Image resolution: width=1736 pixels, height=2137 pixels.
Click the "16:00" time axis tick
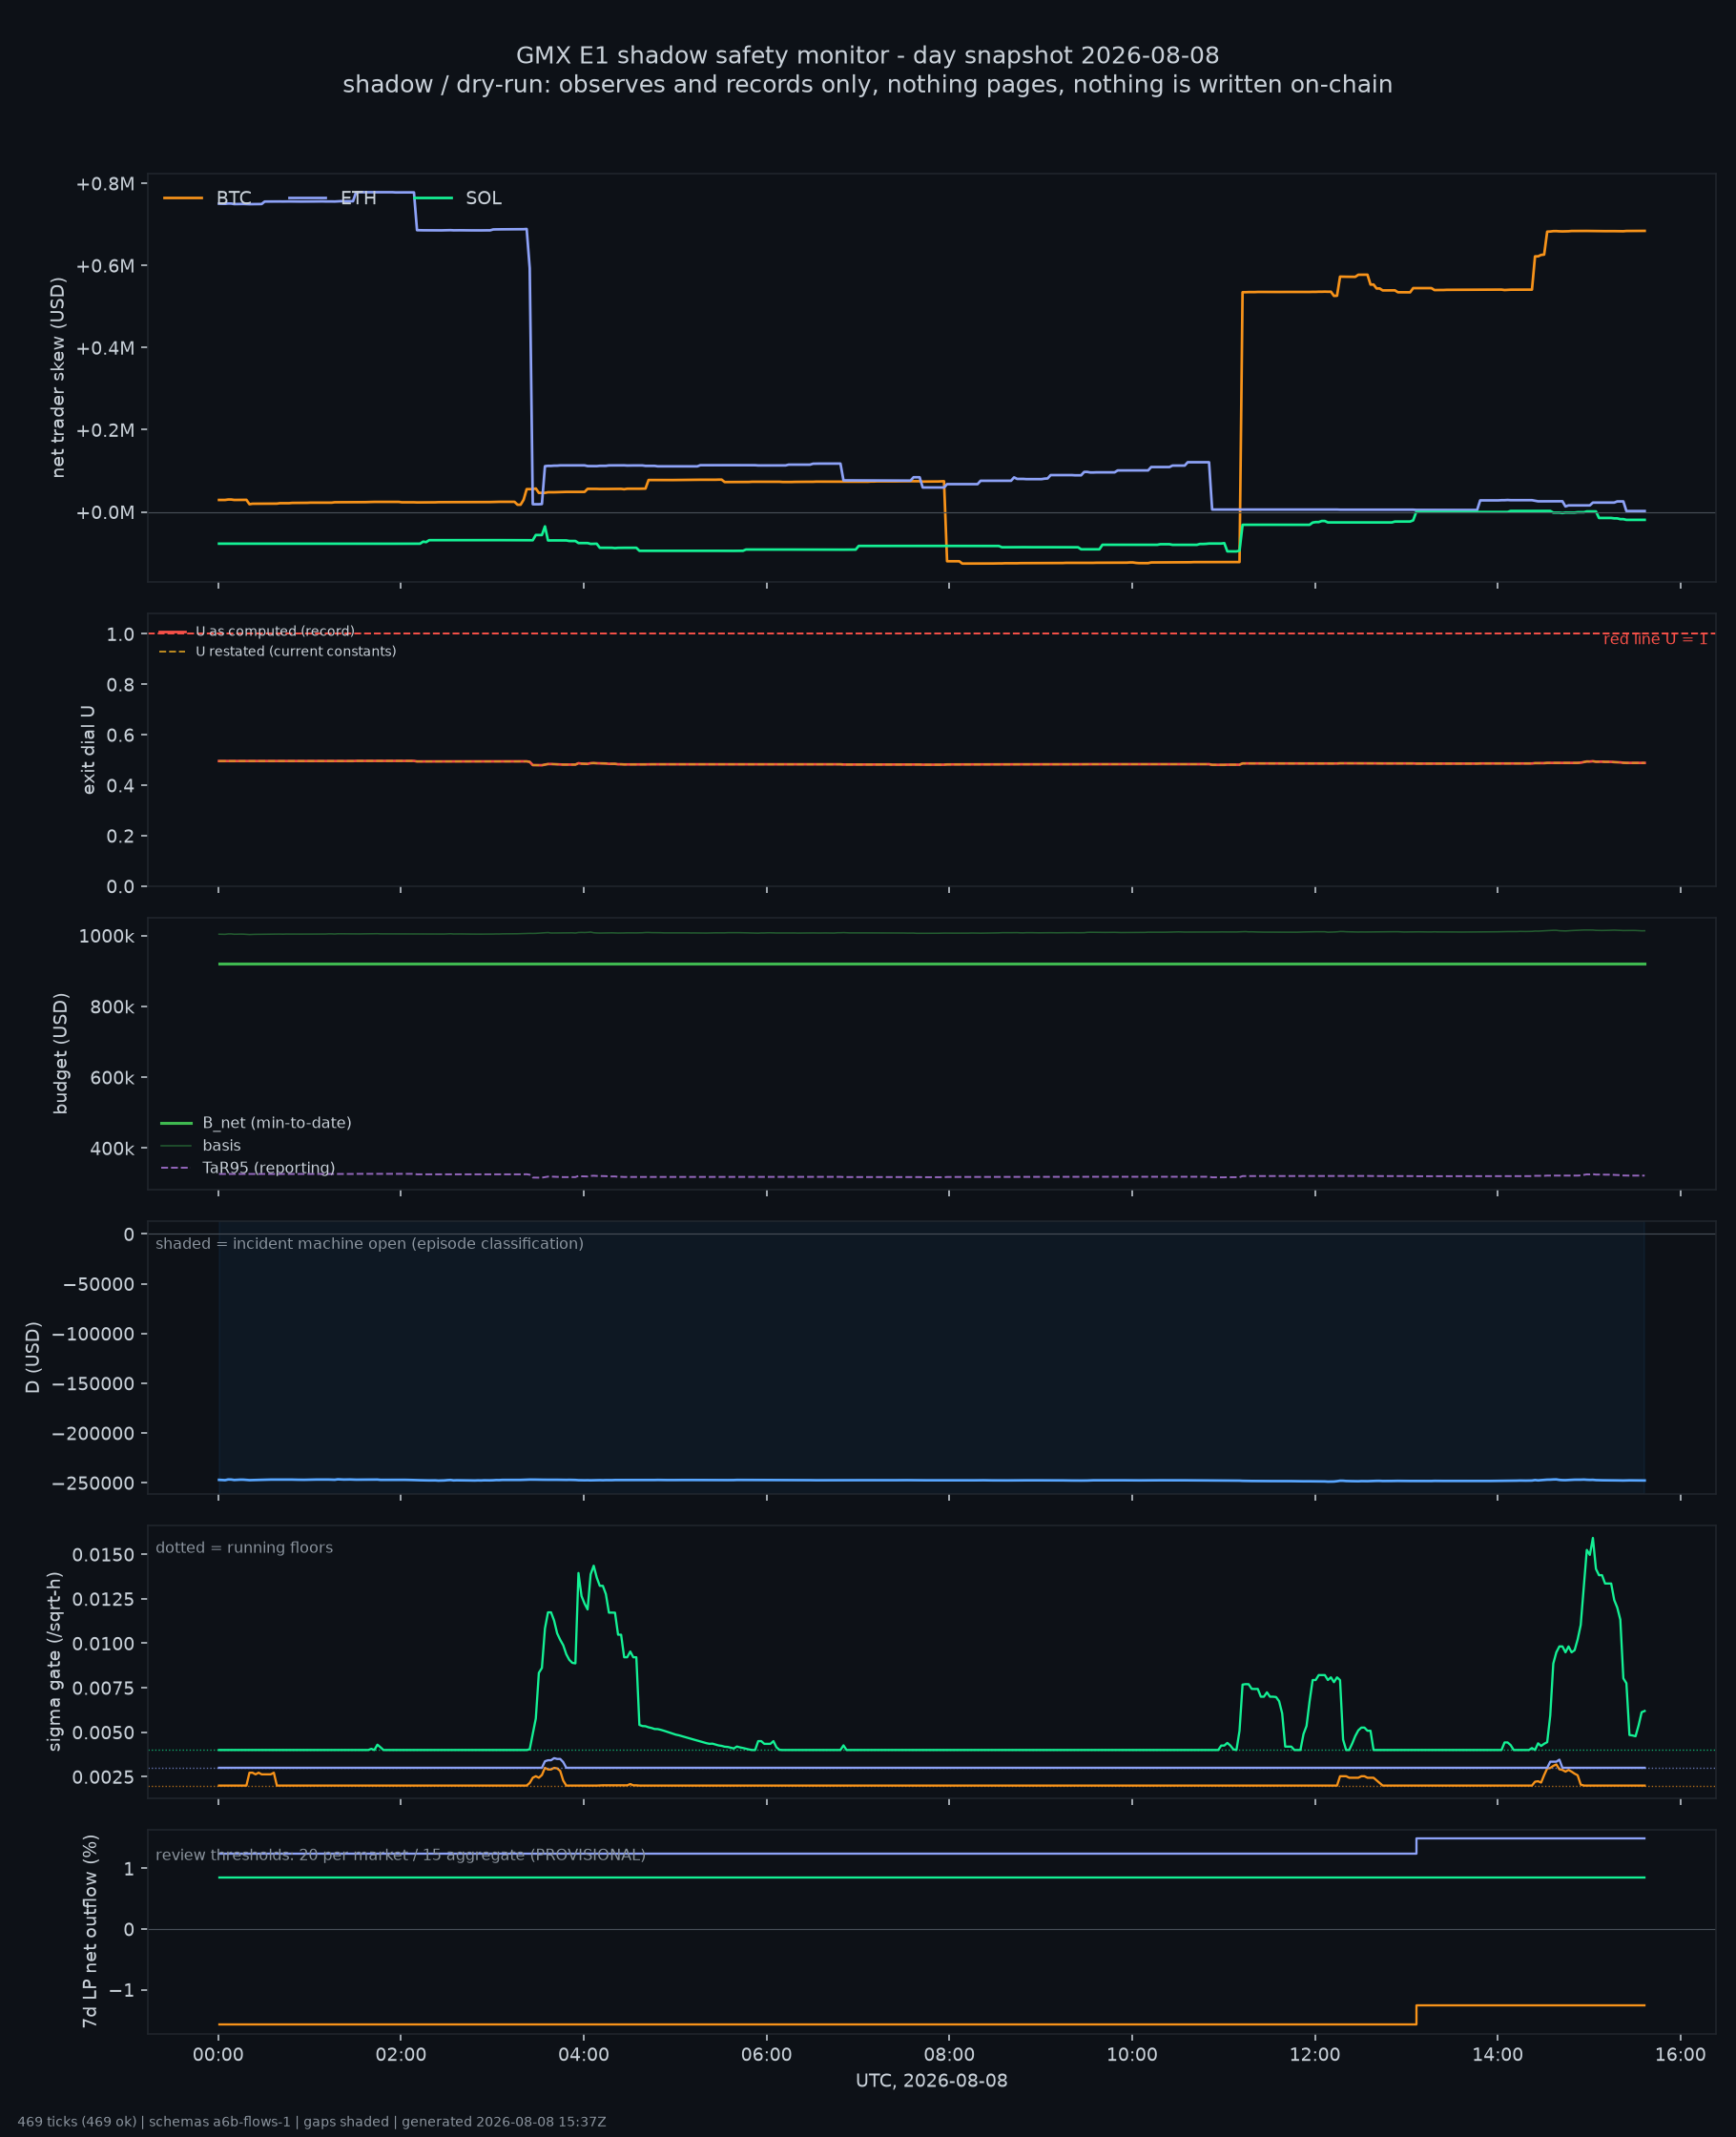1680,2055
